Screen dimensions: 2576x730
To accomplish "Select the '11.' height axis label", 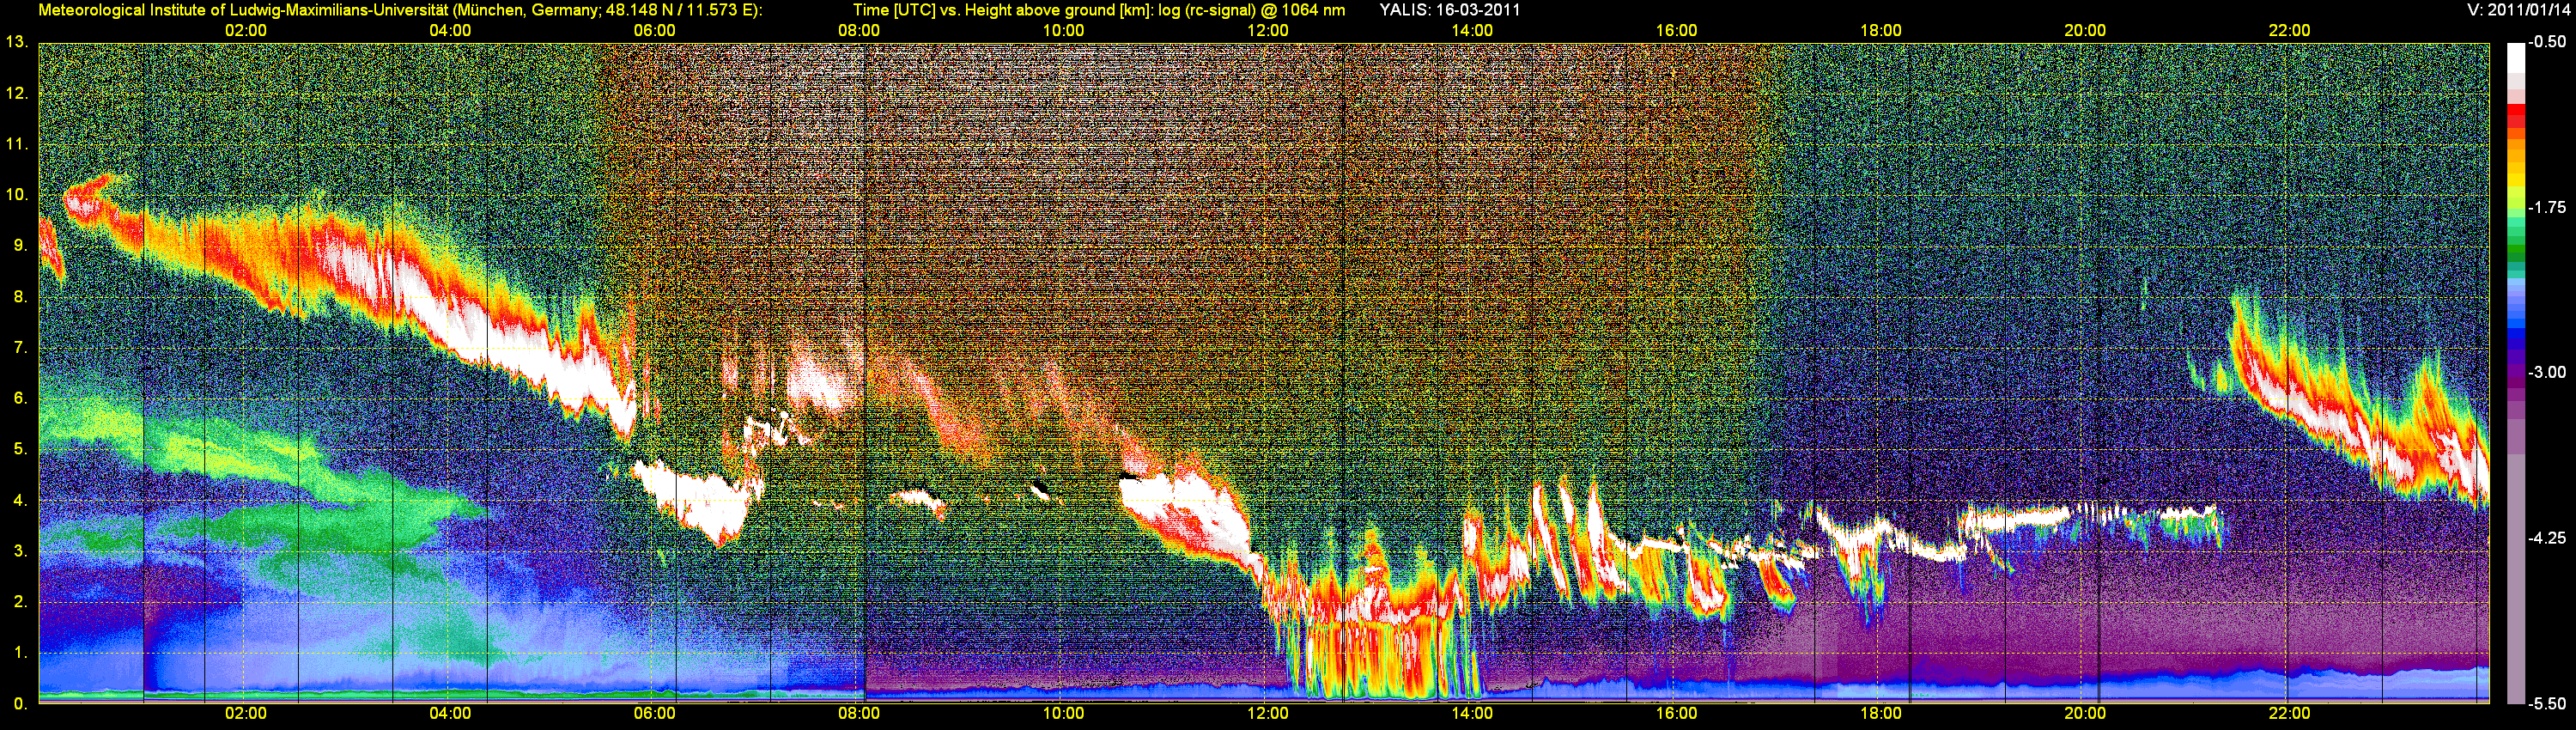I will [x=17, y=144].
